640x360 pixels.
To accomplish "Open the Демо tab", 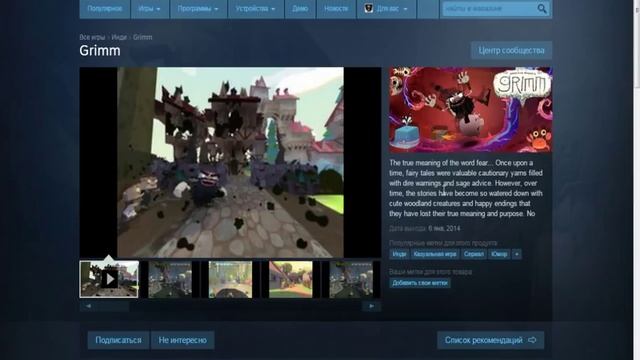I will 300,9.
